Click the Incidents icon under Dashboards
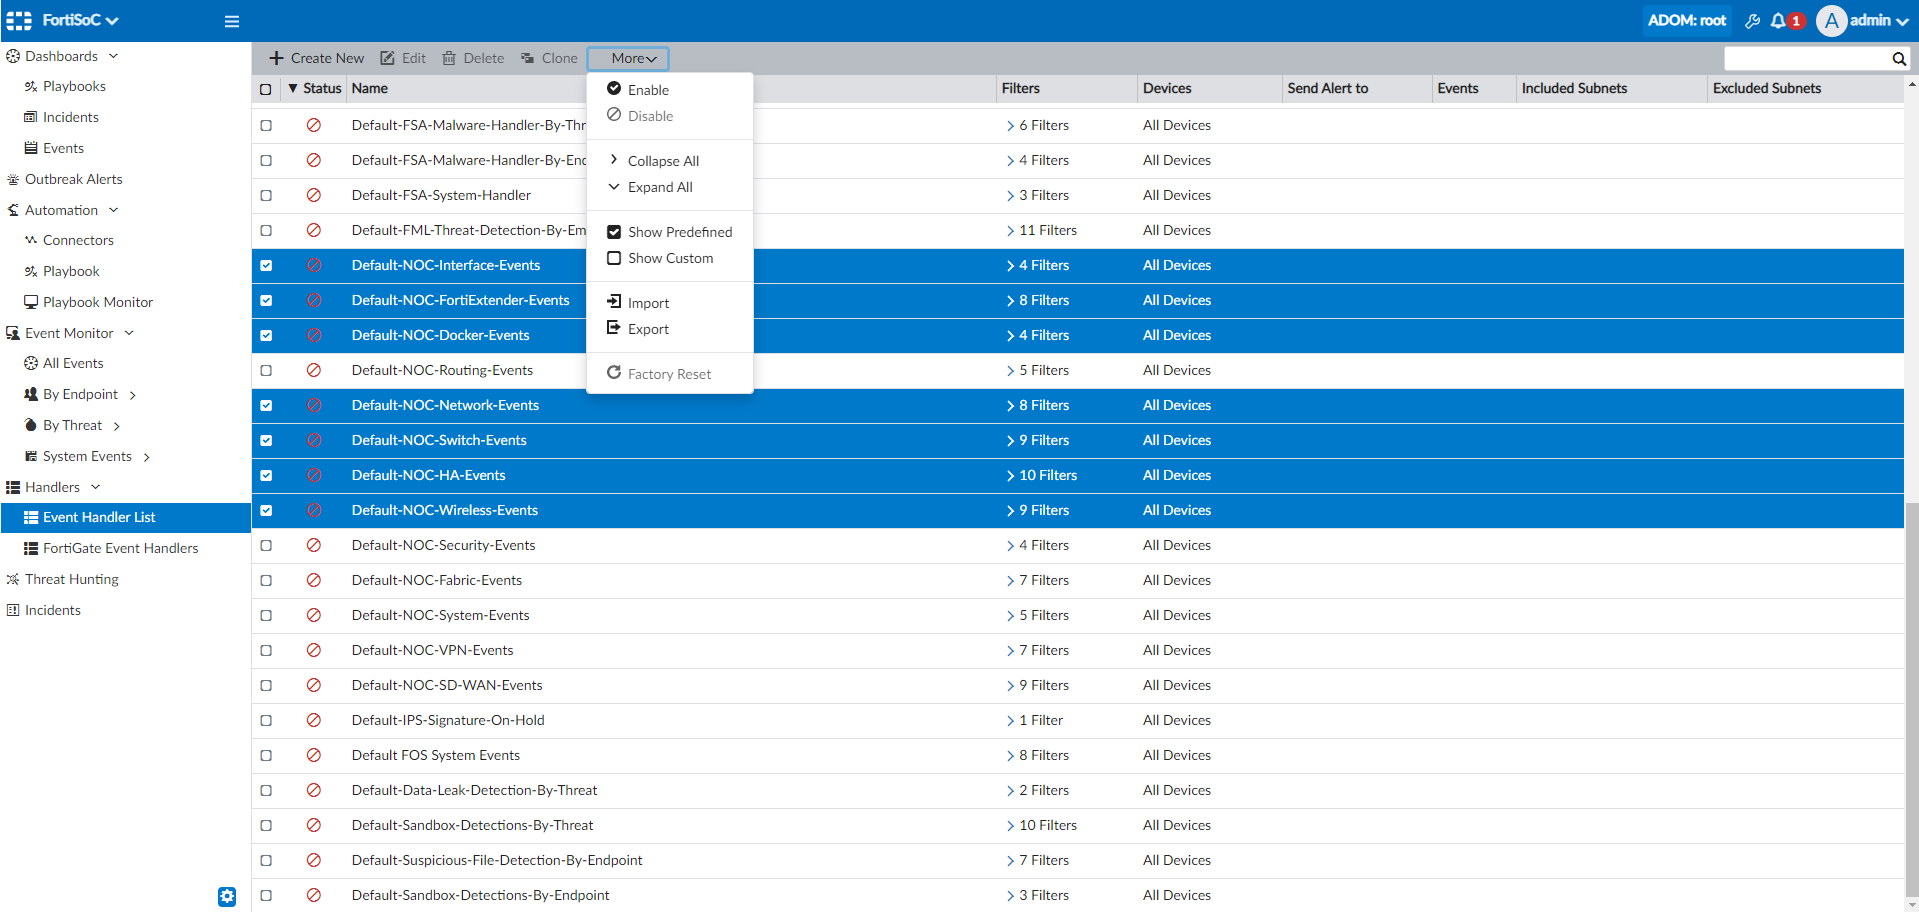The height and width of the screenshot is (914, 1919). point(31,117)
